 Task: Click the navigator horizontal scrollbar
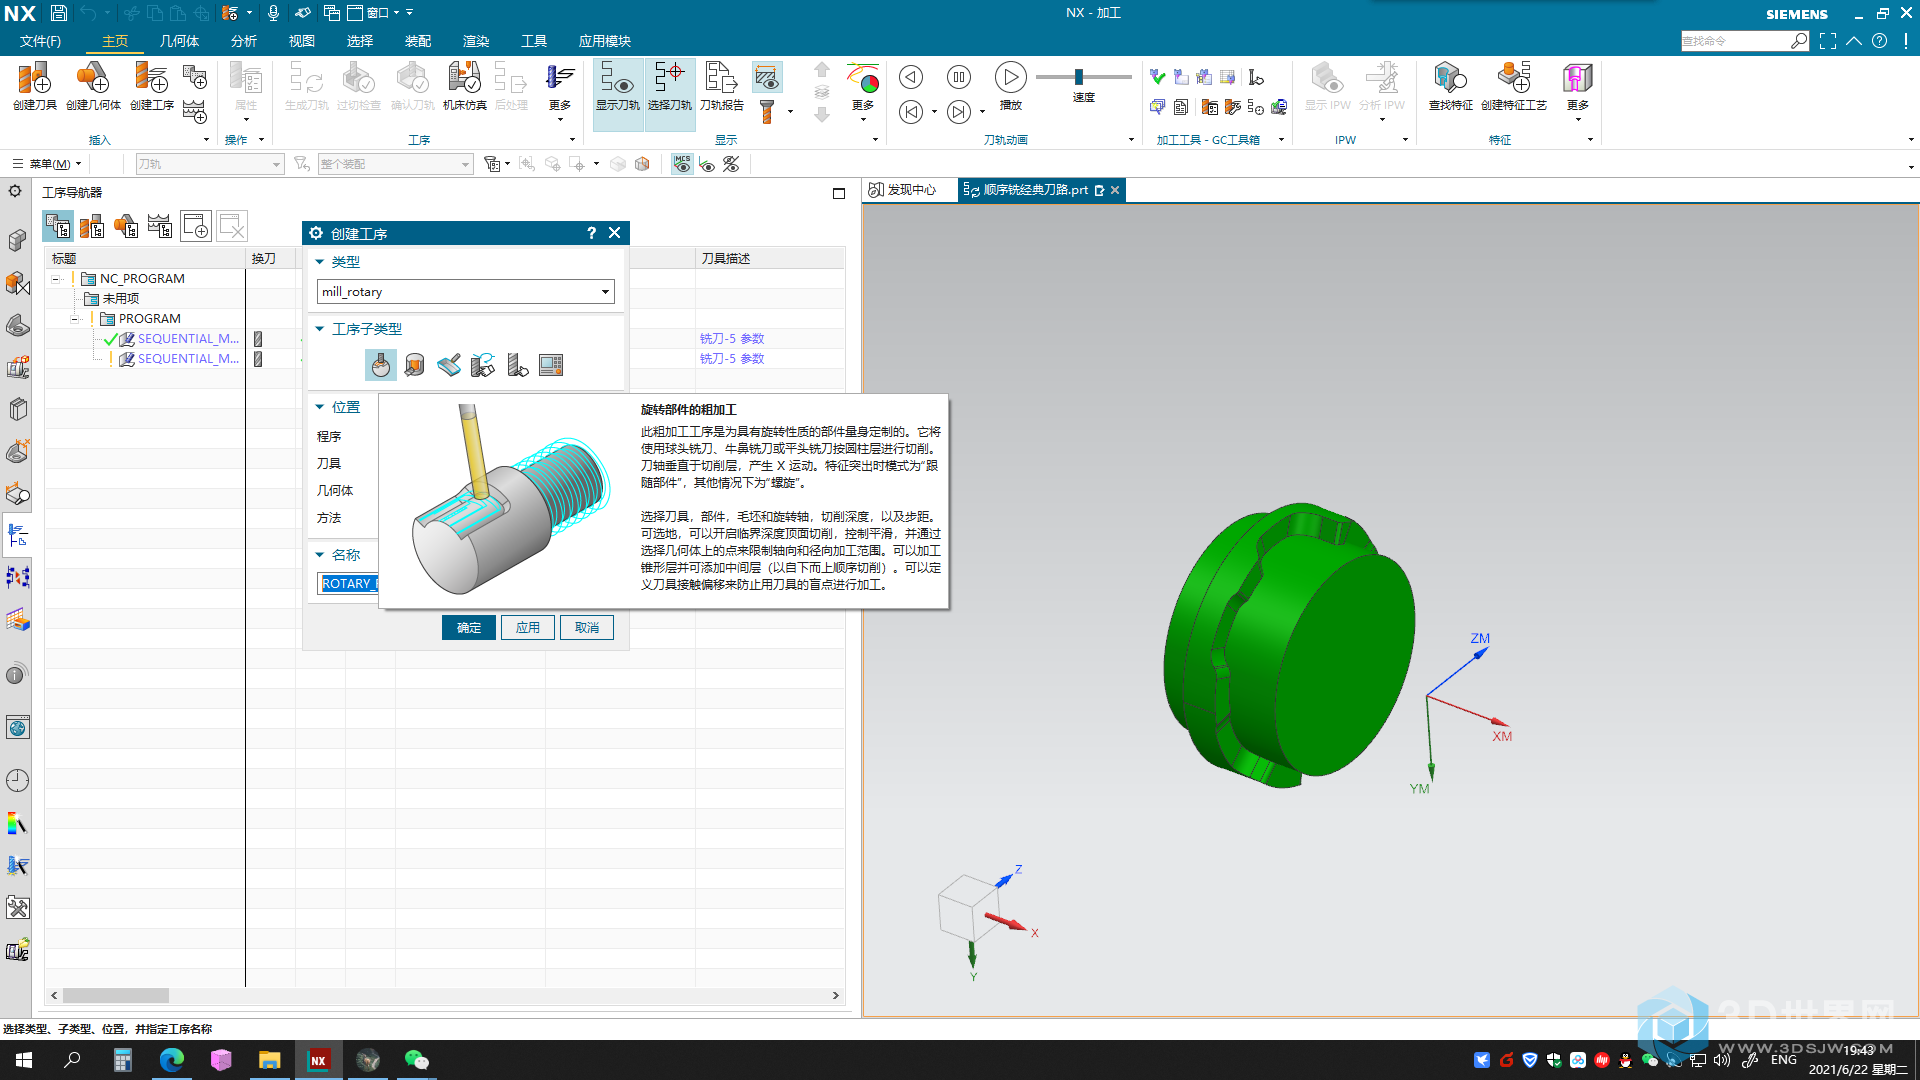pyautogui.click(x=116, y=996)
